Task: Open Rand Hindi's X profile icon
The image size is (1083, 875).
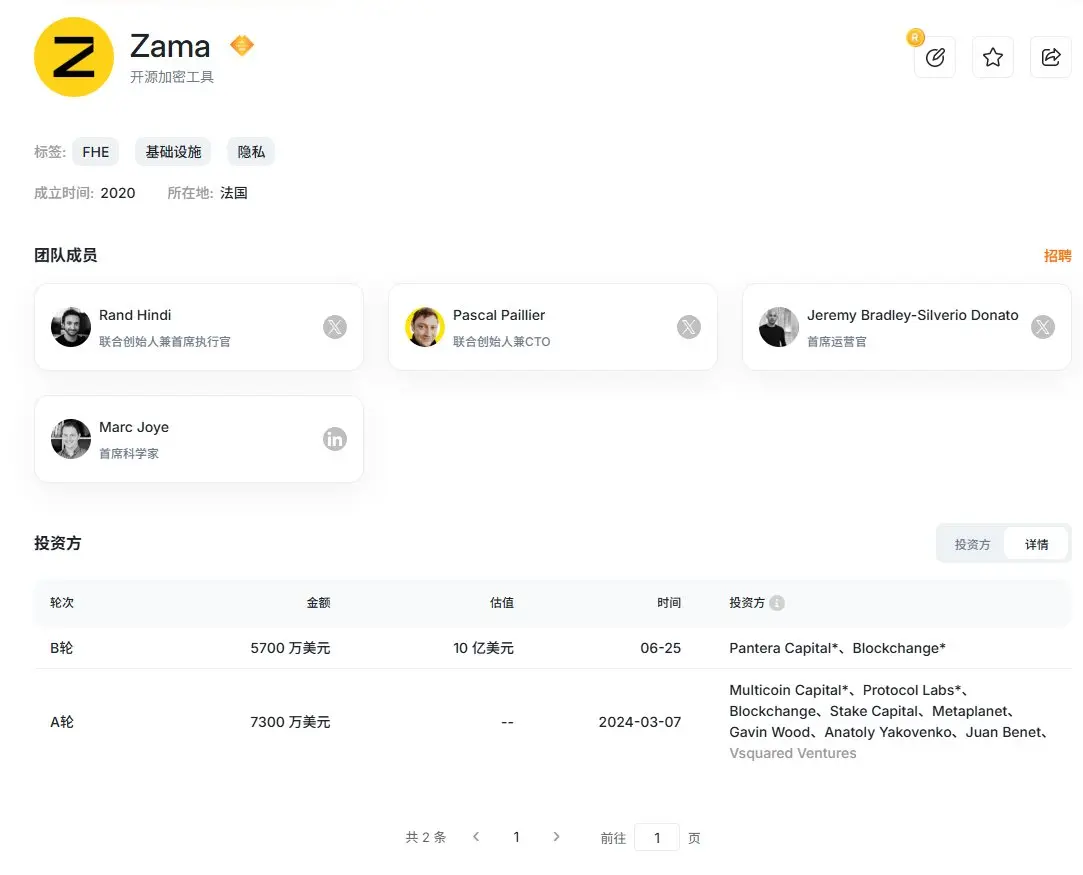Action: (x=335, y=327)
